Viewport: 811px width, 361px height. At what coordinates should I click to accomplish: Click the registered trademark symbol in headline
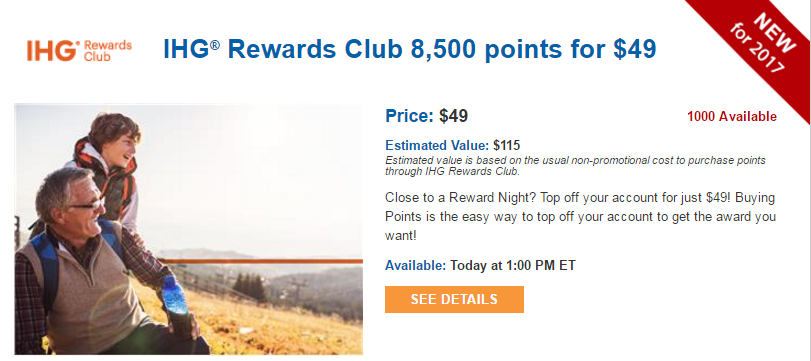[x=215, y=44]
